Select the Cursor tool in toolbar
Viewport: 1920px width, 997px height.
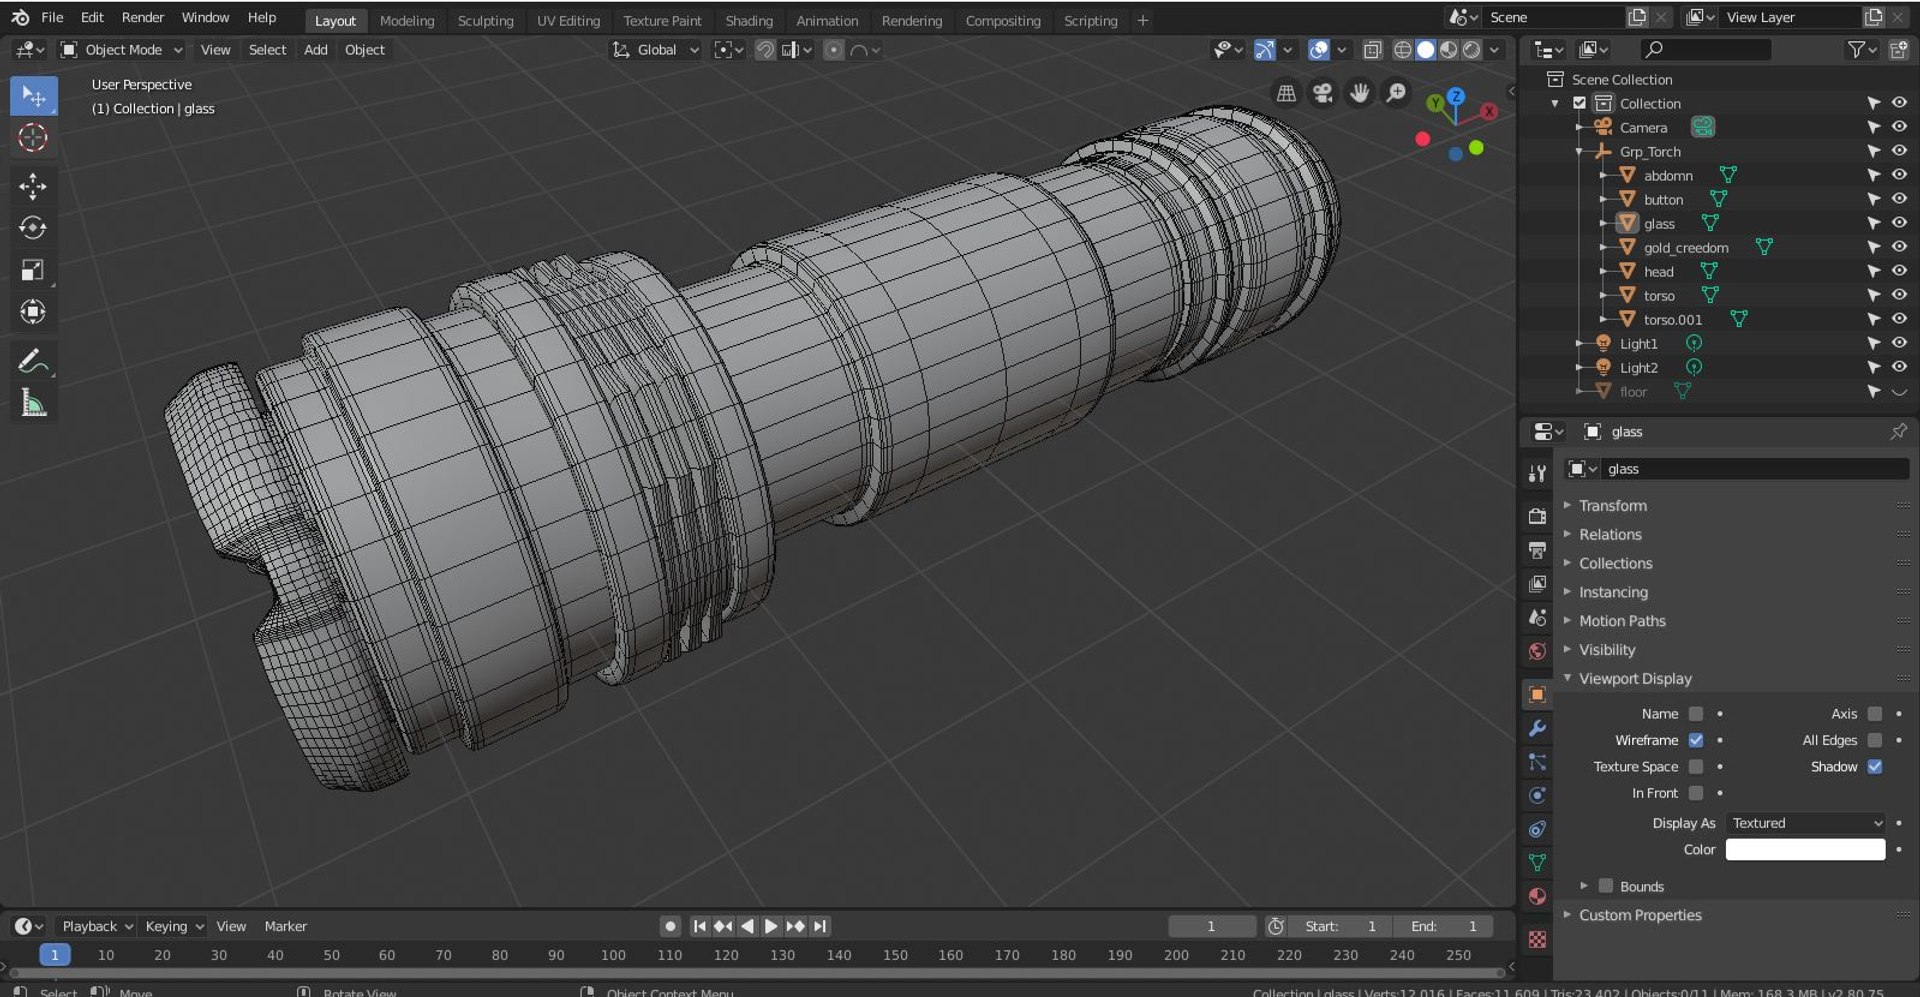pos(33,138)
